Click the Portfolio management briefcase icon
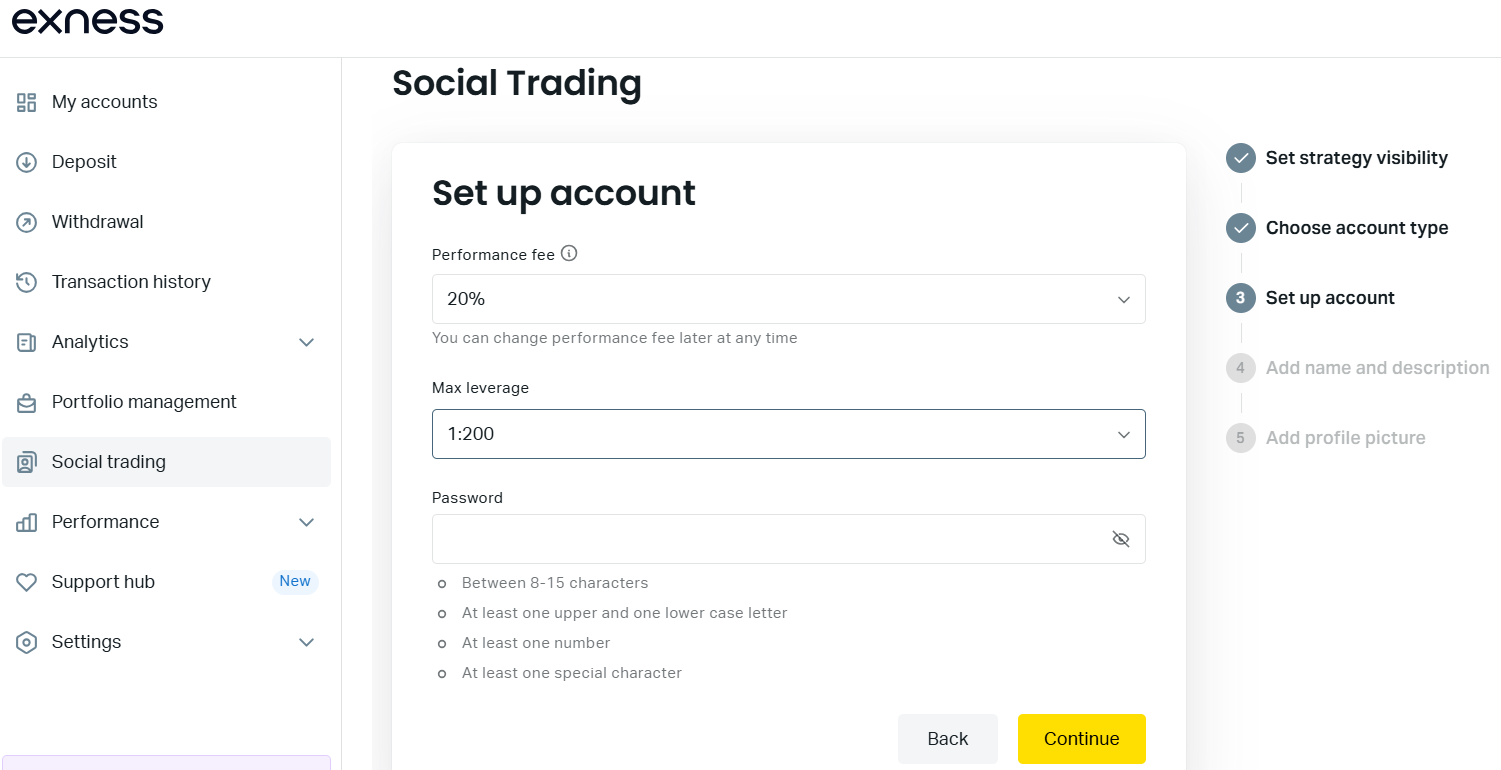The height and width of the screenshot is (770, 1501). click(27, 402)
